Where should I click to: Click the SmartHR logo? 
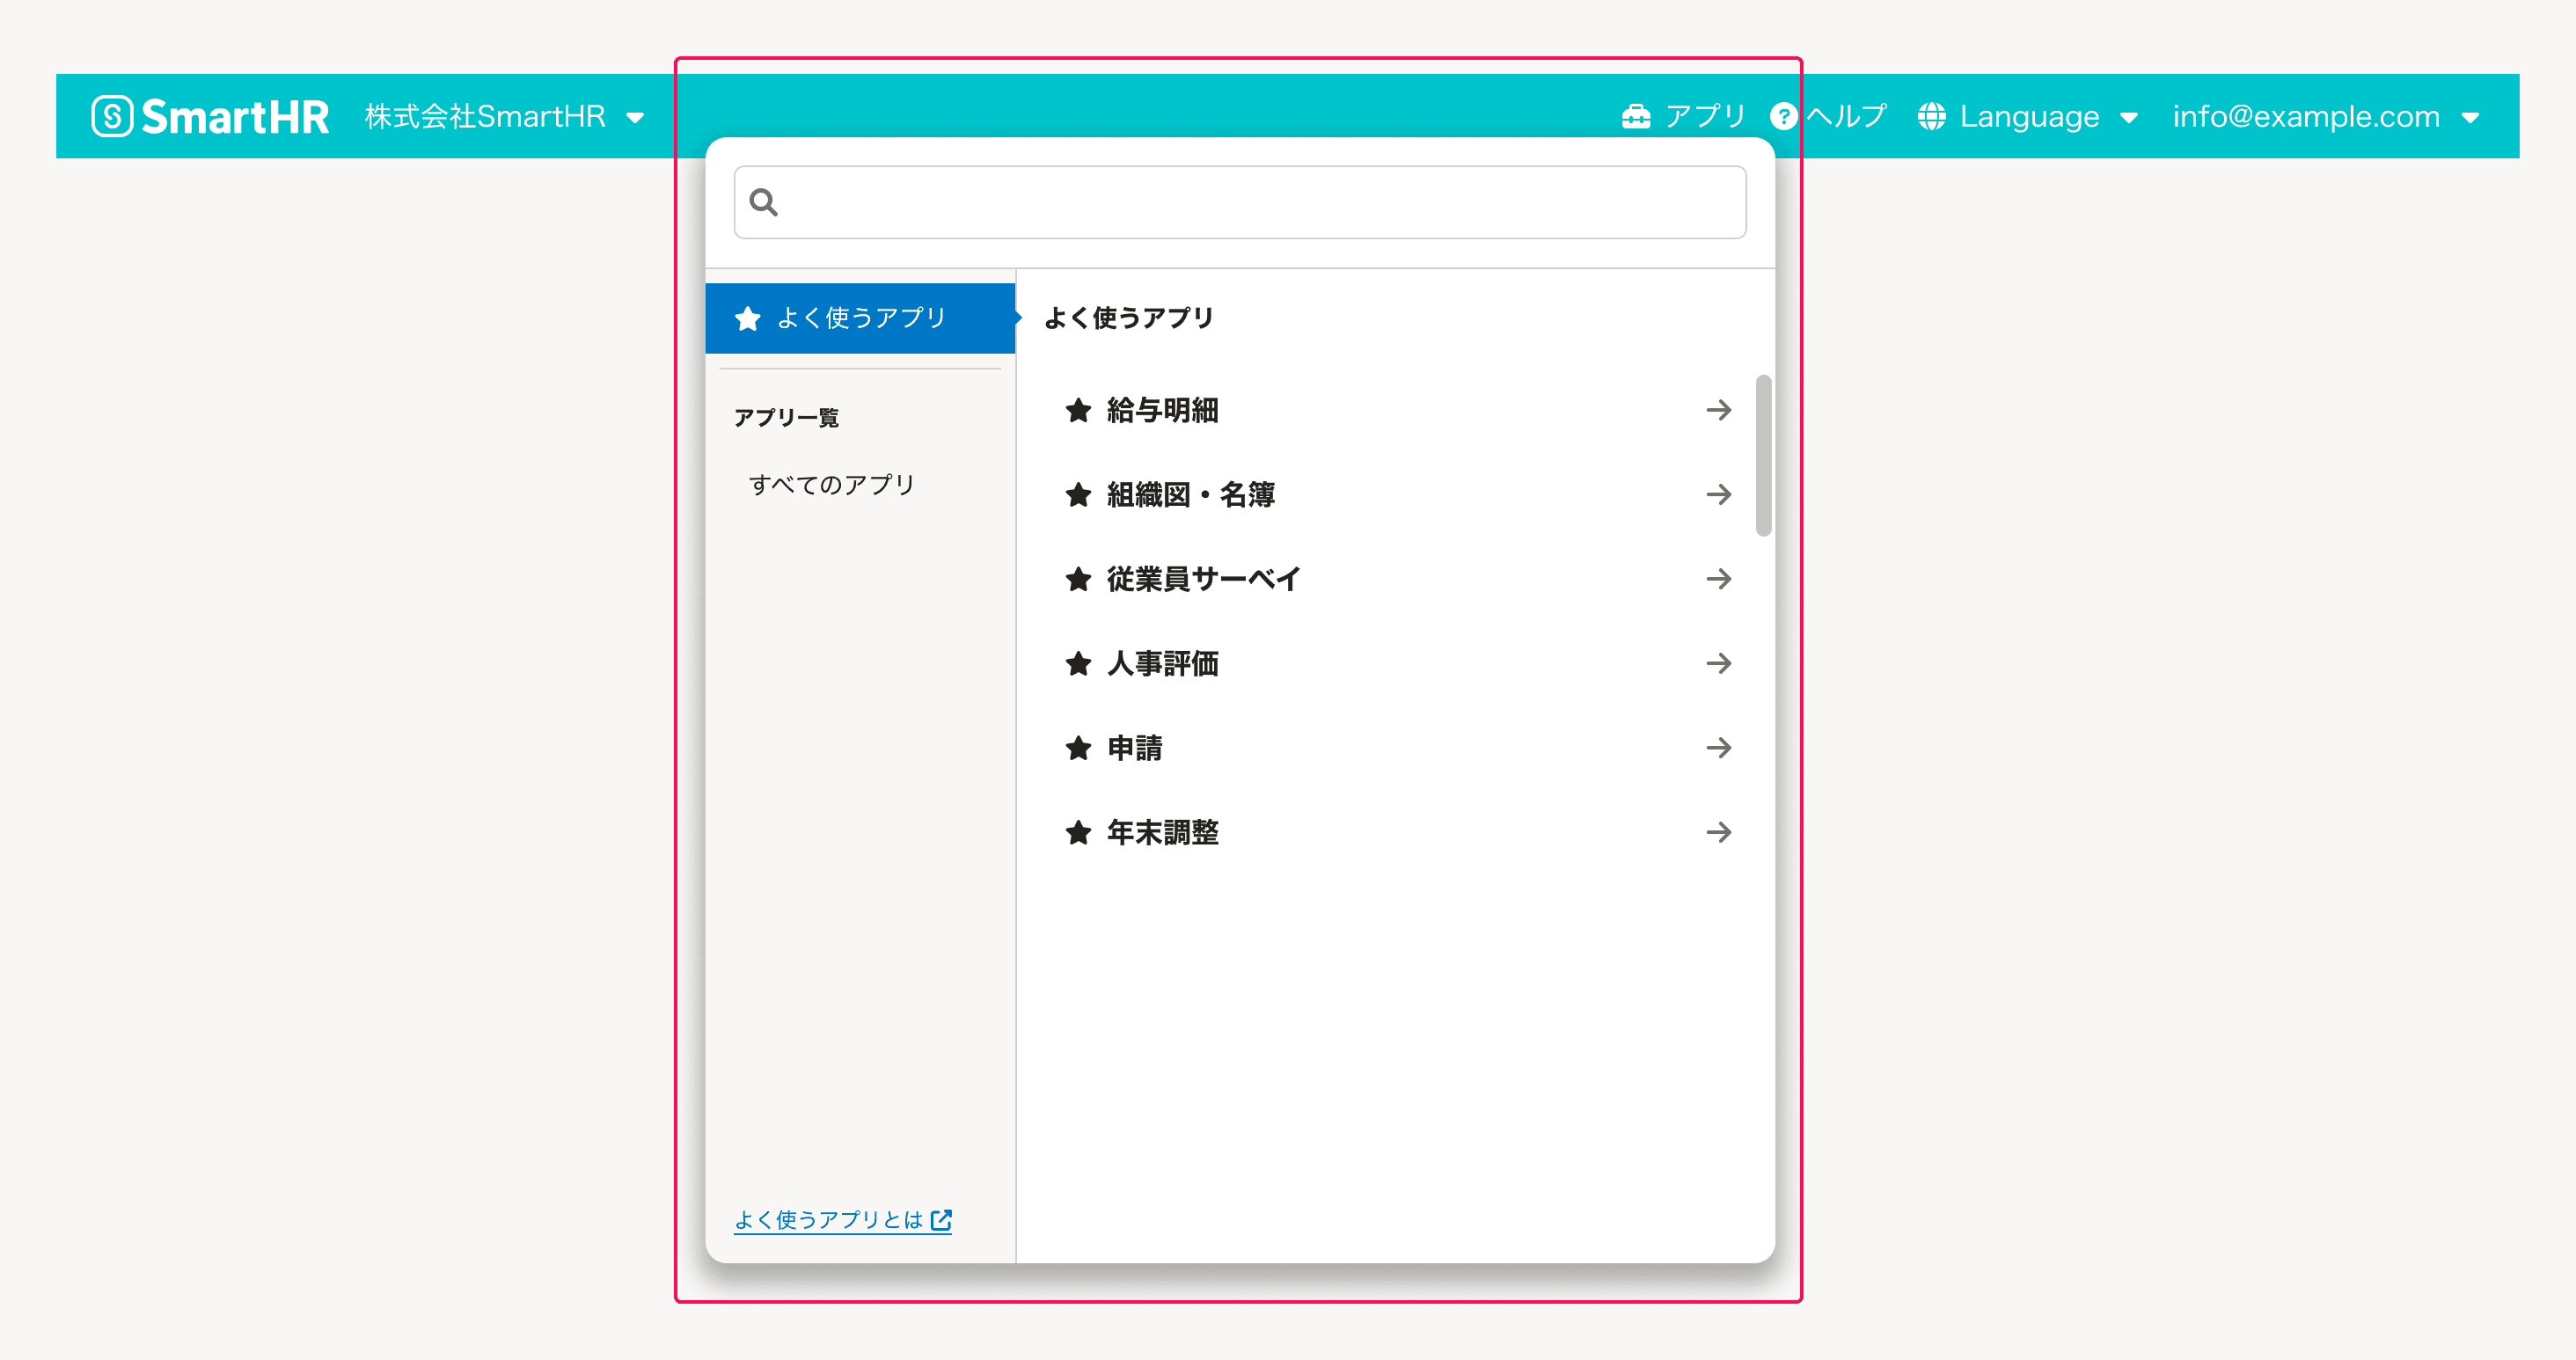210,116
